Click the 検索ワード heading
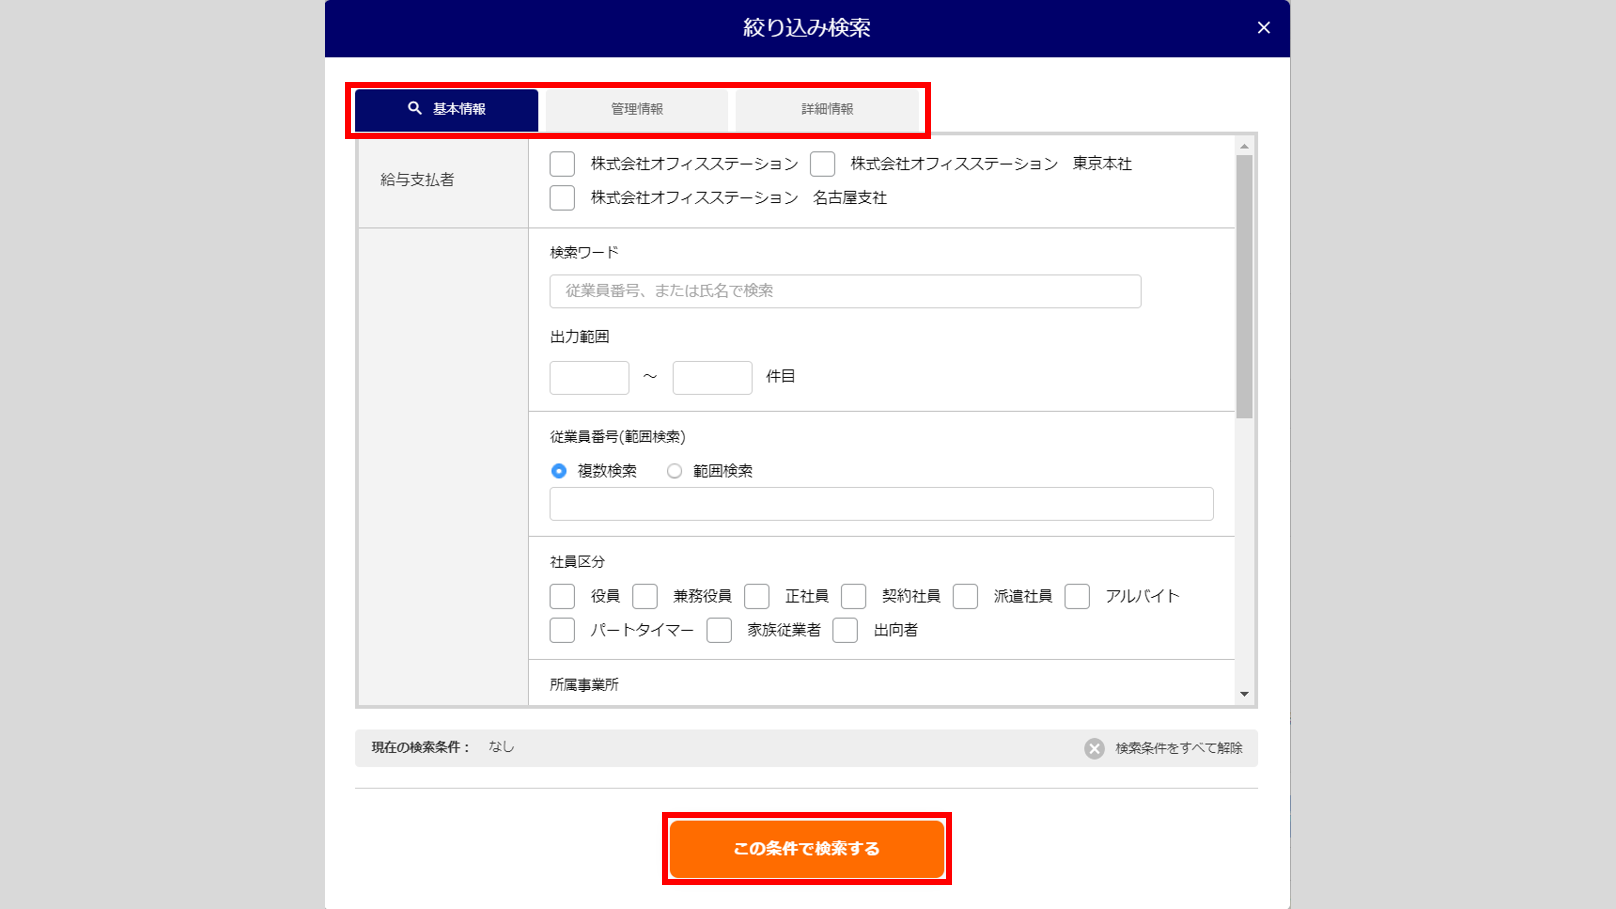Viewport: 1616px width, 909px height. [x=584, y=253]
